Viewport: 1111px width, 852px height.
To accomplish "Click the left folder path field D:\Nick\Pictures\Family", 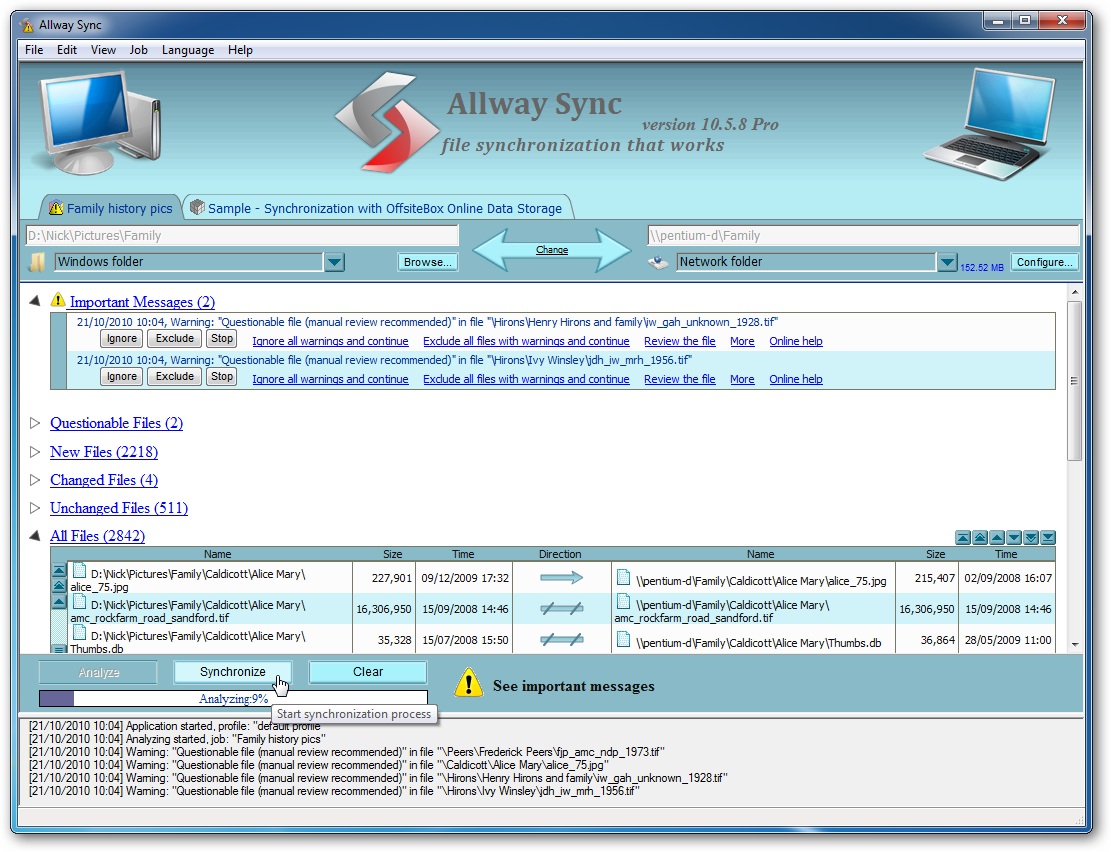I will pos(241,236).
